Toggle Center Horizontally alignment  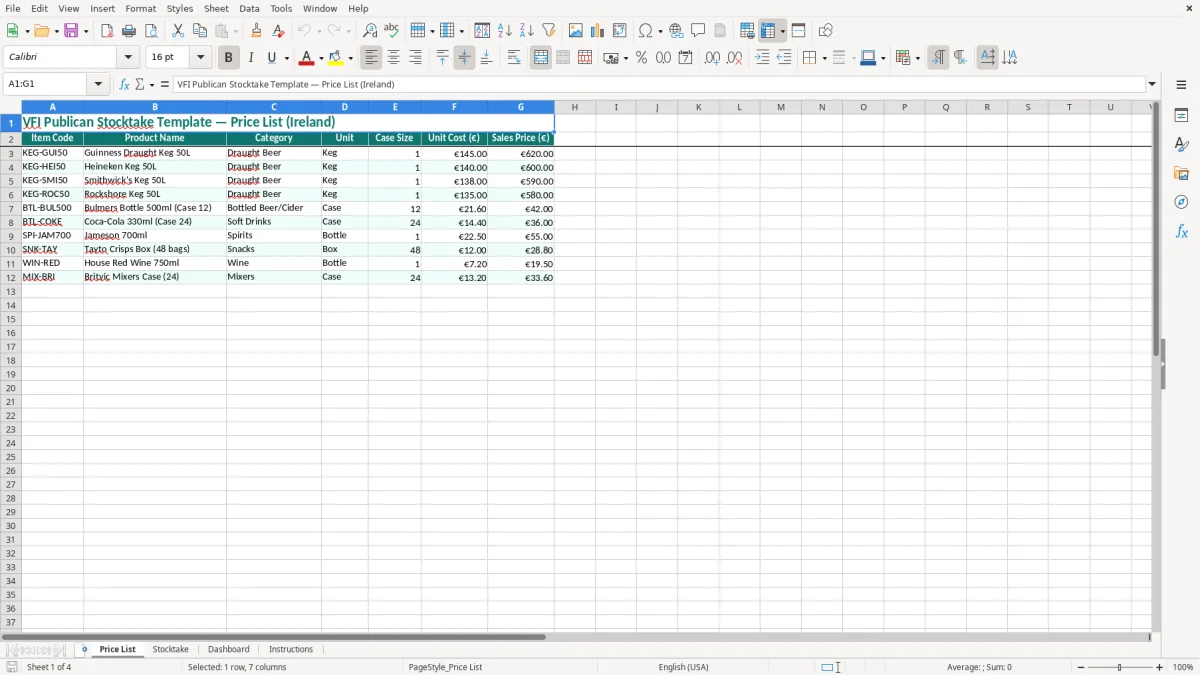coord(393,58)
